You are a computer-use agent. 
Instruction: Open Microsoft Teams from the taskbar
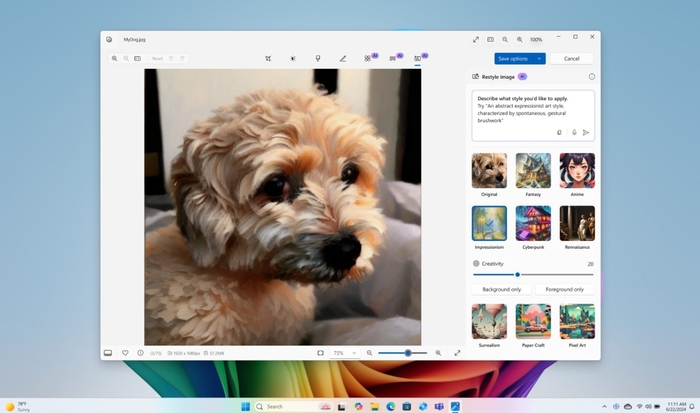click(439, 406)
